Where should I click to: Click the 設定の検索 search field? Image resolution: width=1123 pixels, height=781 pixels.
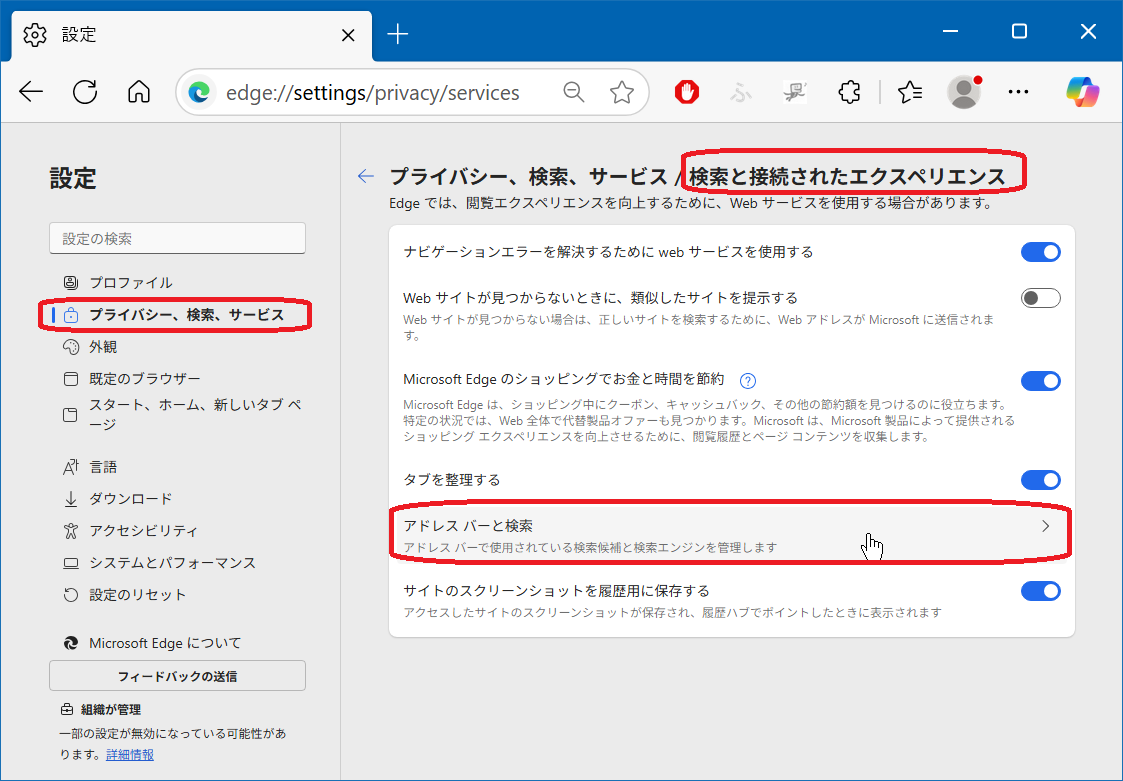click(x=177, y=239)
